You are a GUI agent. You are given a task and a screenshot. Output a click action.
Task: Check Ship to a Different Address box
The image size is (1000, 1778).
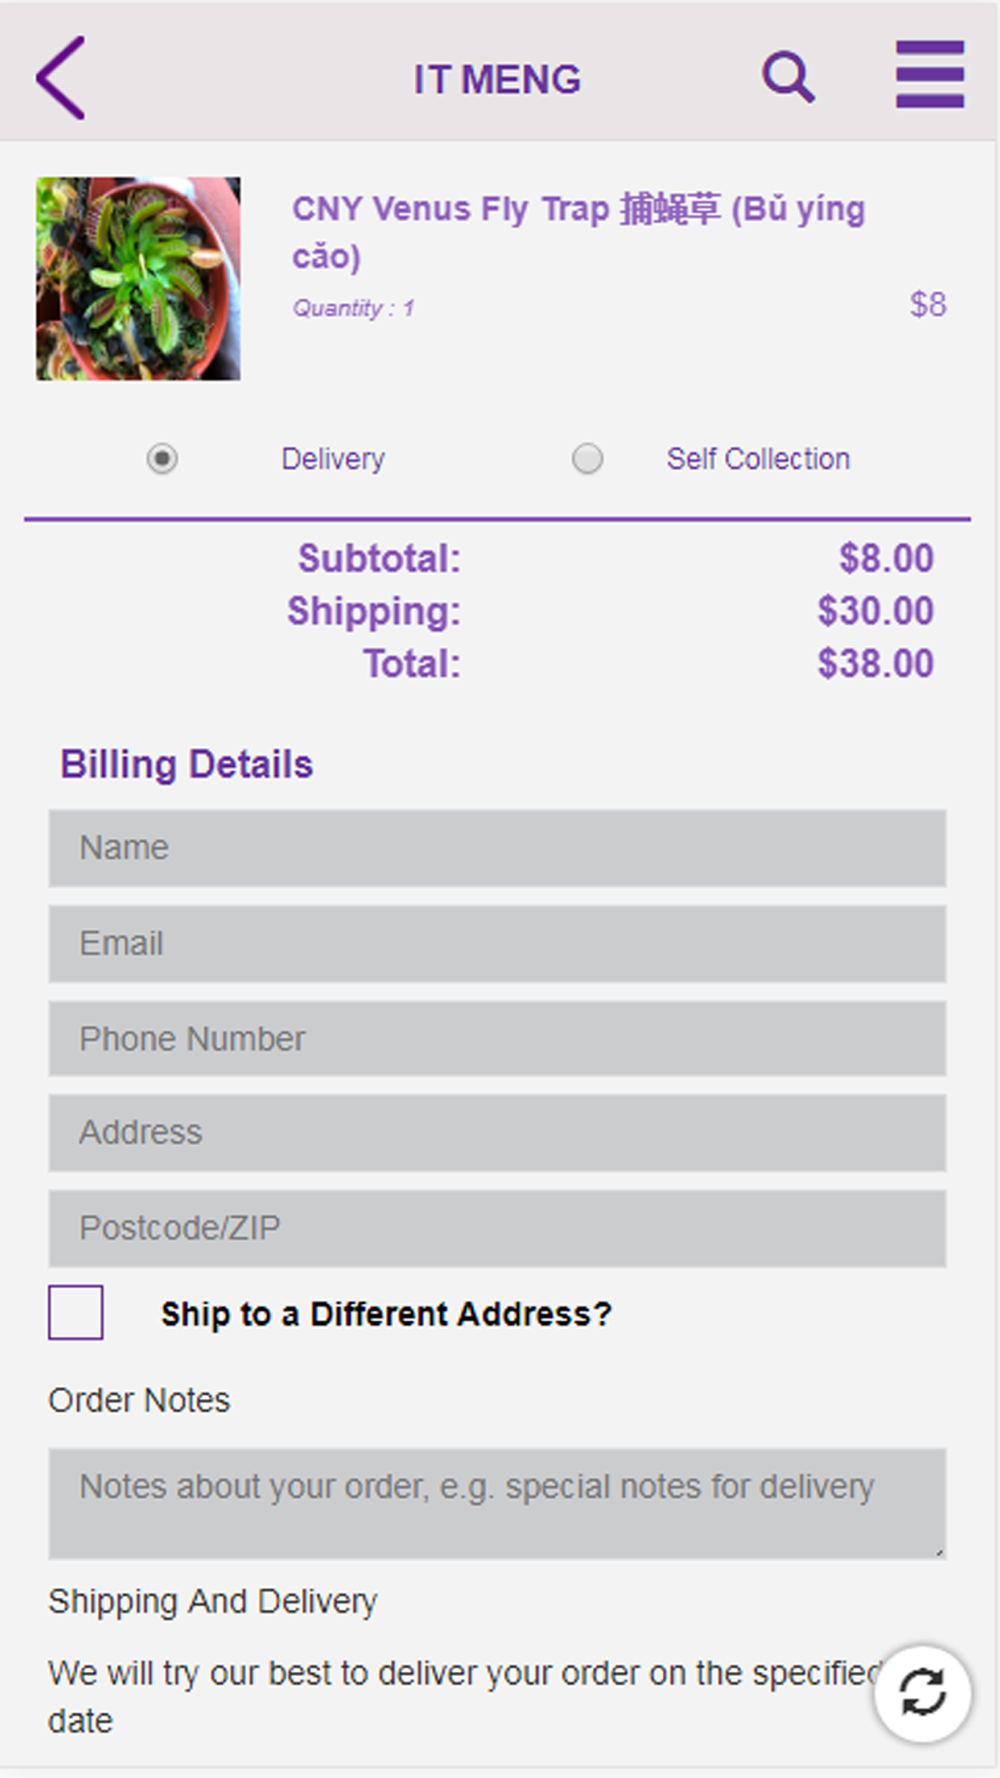[76, 1312]
